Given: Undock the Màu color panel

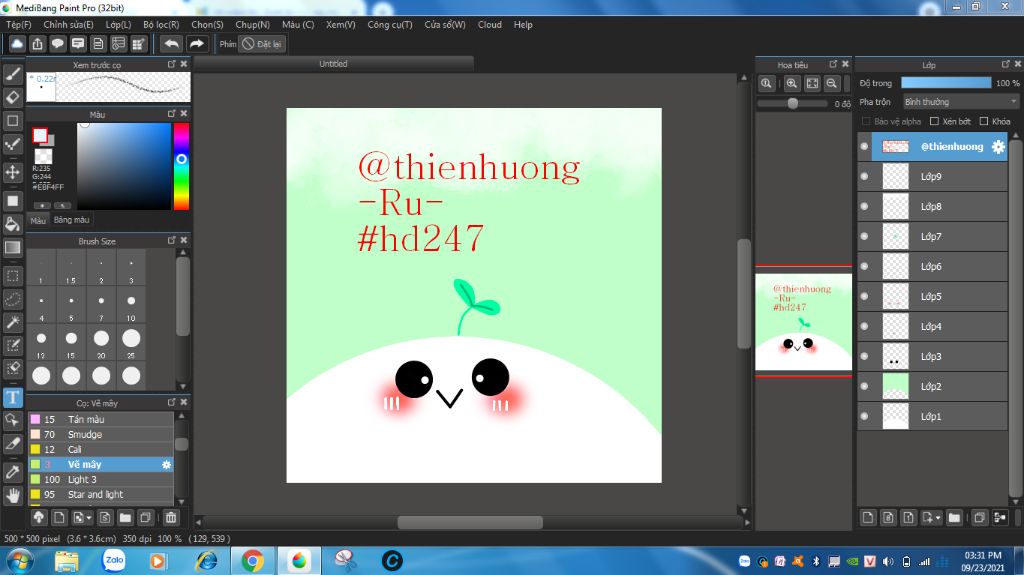Looking at the screenshot, I should [171, 114].
